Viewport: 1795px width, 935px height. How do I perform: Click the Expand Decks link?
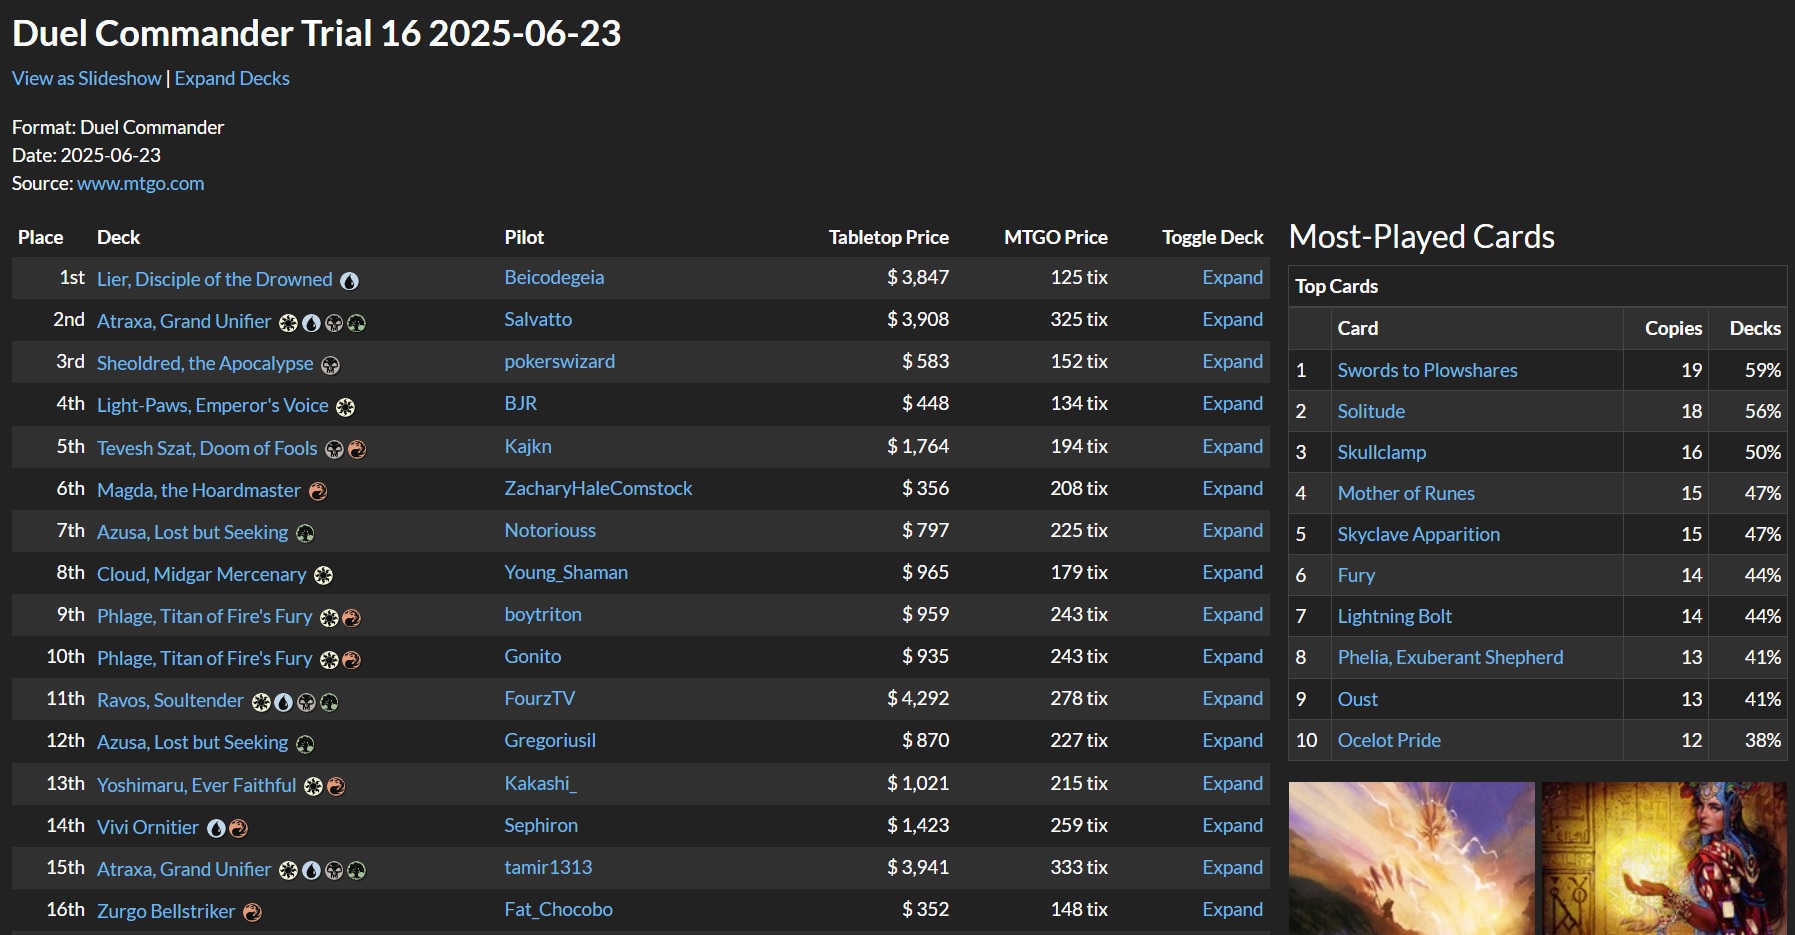232,78
